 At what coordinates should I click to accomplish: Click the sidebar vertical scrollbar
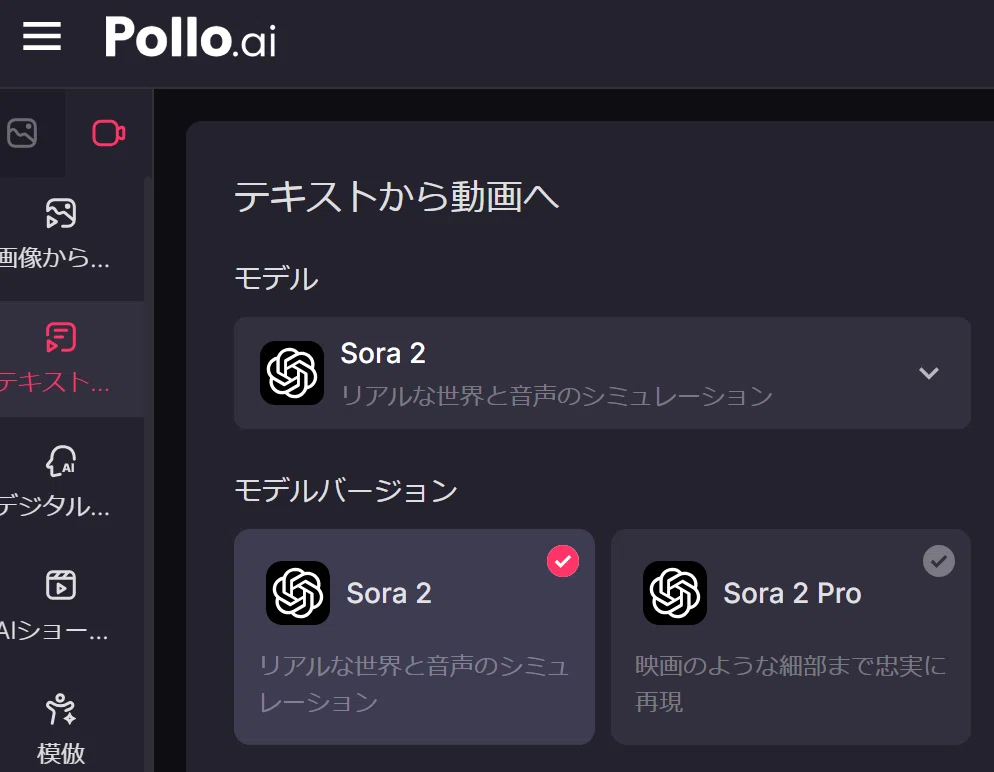(148, 474)
